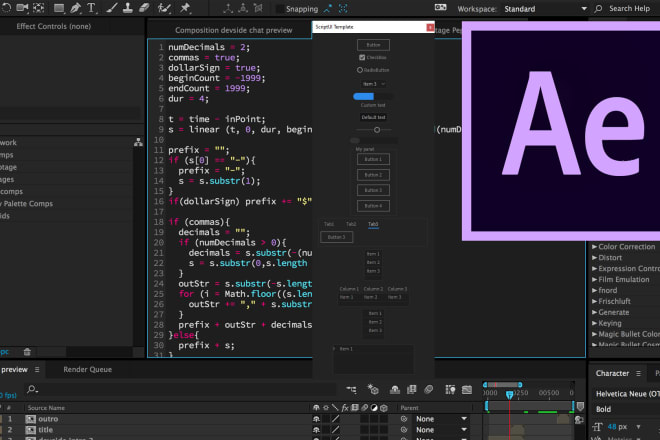Image resolution: width=660 pixels, height=440 pixels.
Task: Open the Item 3 dropdown in ScriptUI Template
Action: click(374, 84)
